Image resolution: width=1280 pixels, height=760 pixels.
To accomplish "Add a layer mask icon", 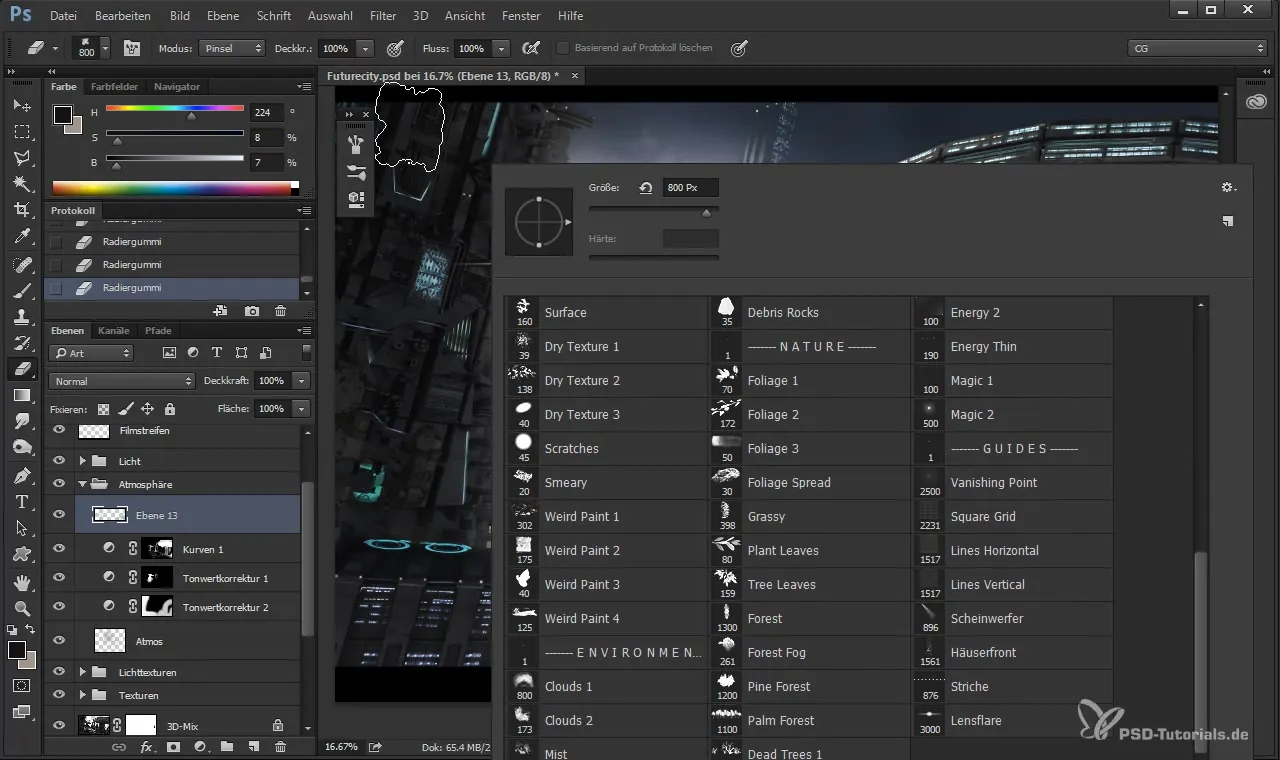I will 173,746.
